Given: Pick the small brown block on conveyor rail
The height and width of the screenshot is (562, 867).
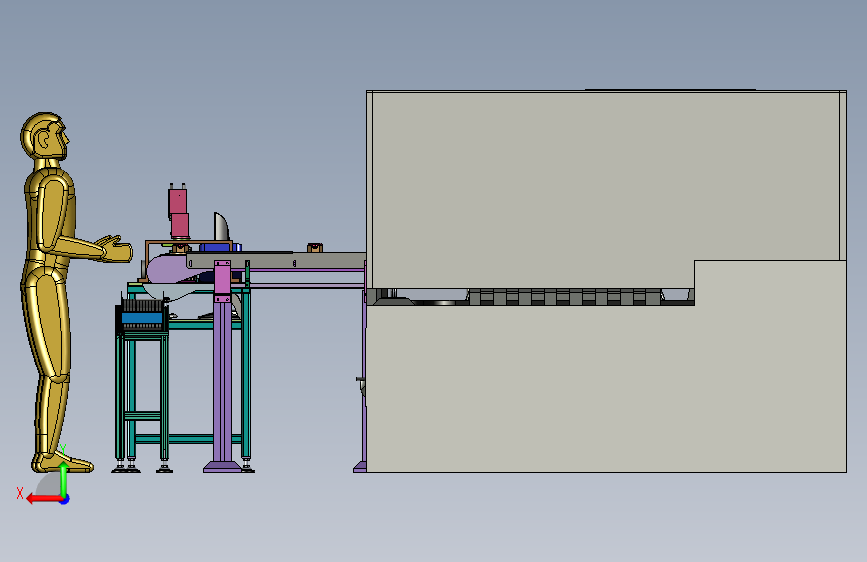Looking at the screenshot, I should point(315,247).
